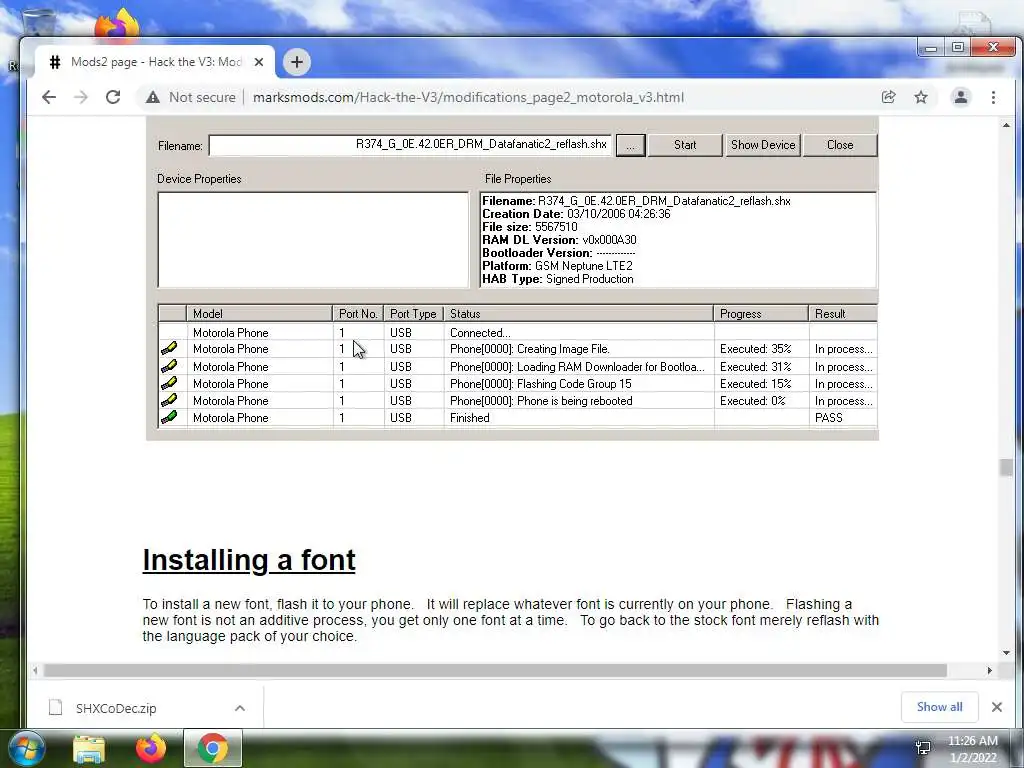Open the Recycle Bin desktop icon

click(39, 23)
